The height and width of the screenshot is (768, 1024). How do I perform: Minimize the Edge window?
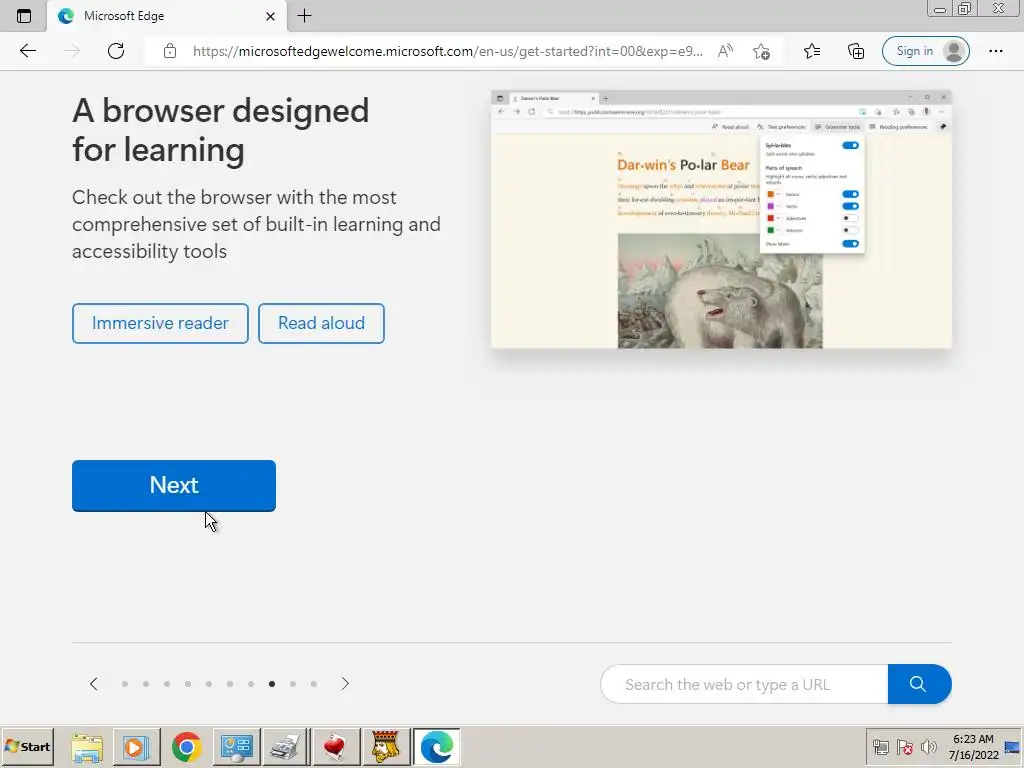click(940, 8)
